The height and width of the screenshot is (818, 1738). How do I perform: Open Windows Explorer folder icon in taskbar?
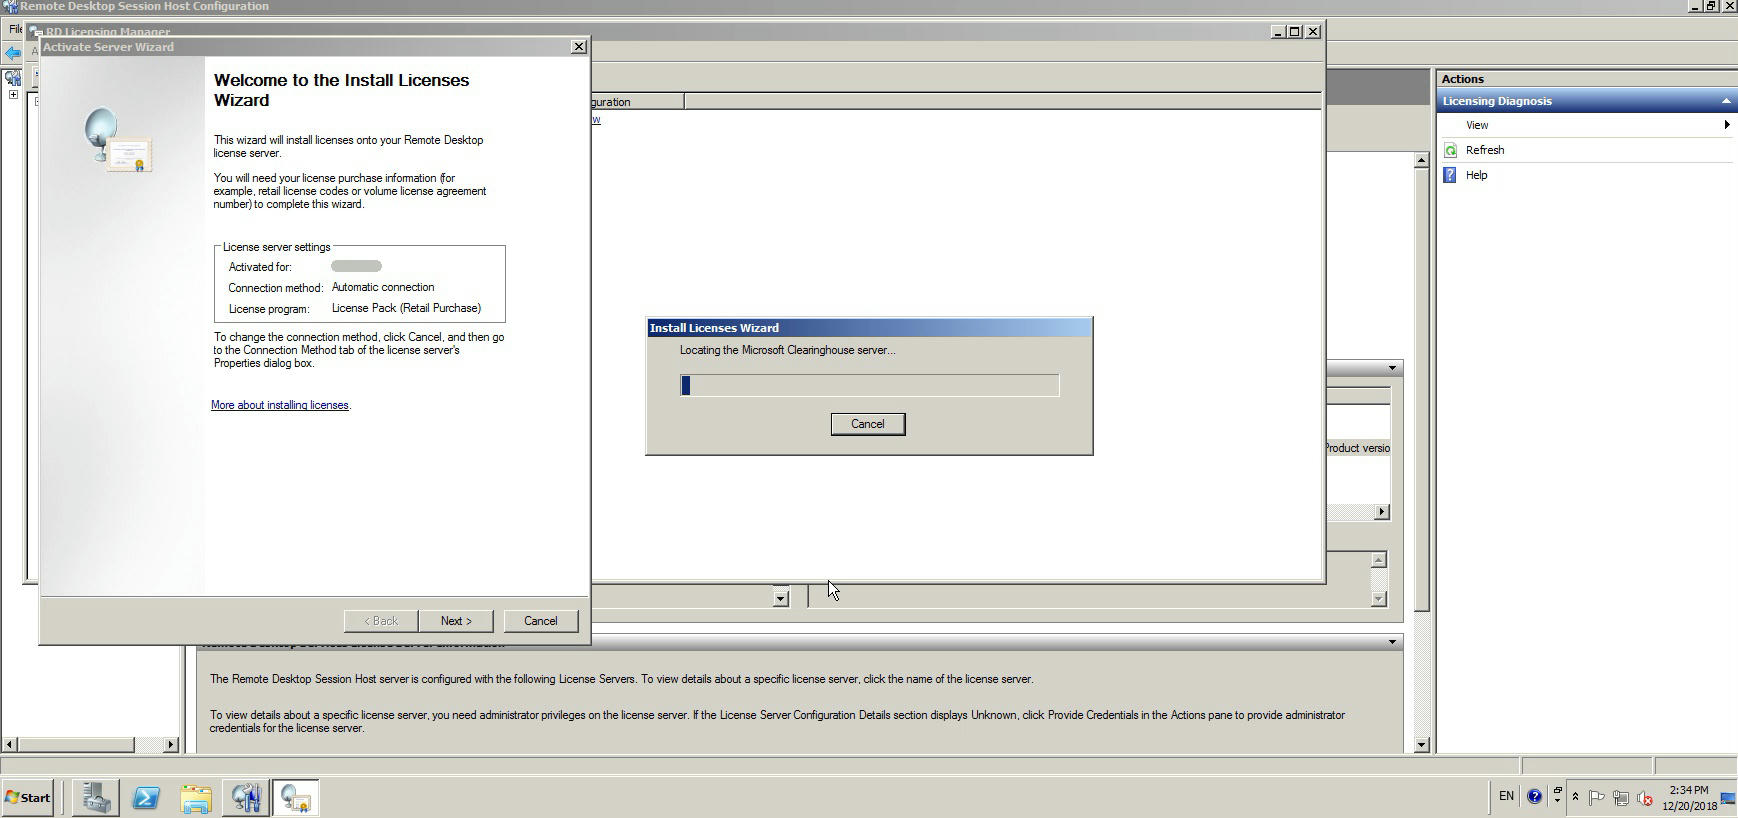pos(196,797)
